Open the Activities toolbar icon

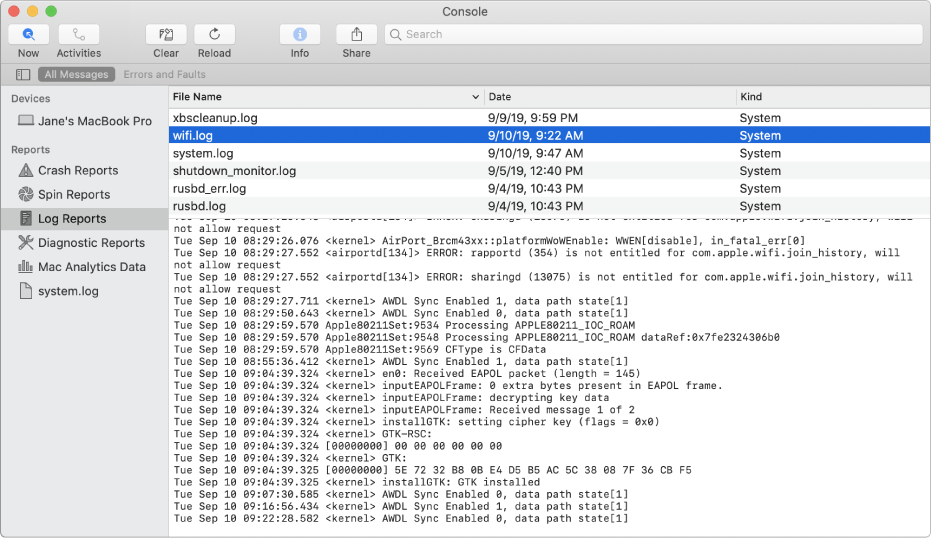point(79,35)
